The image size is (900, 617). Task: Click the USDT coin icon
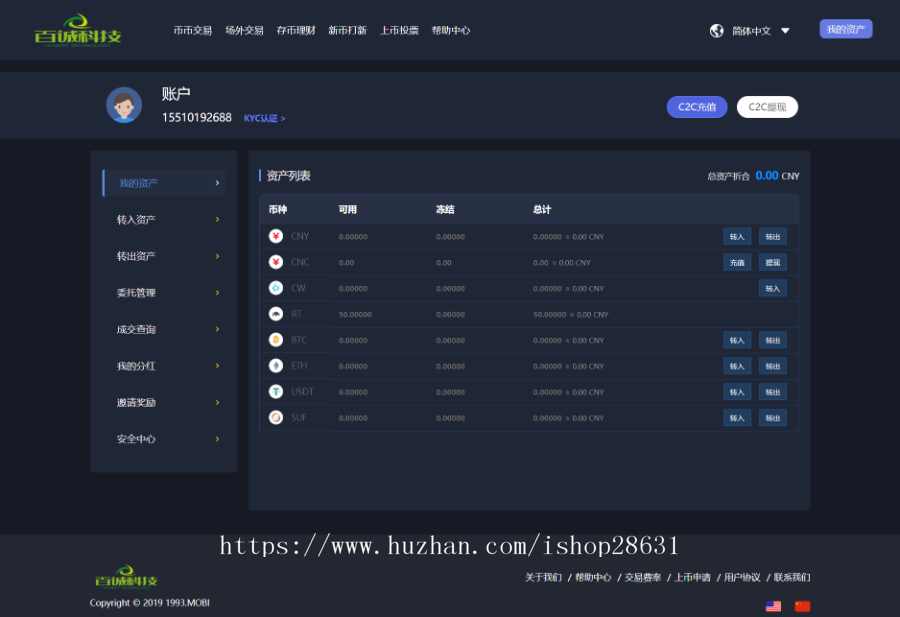pyautogui.click(x=276, y=391)
